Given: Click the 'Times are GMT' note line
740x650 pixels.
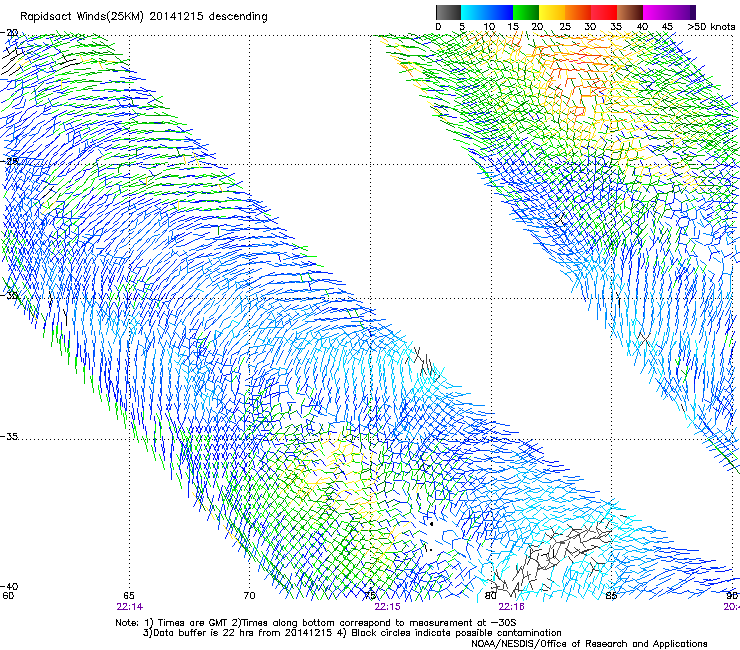Looking at the screenshot, I should tap(316, 623).
